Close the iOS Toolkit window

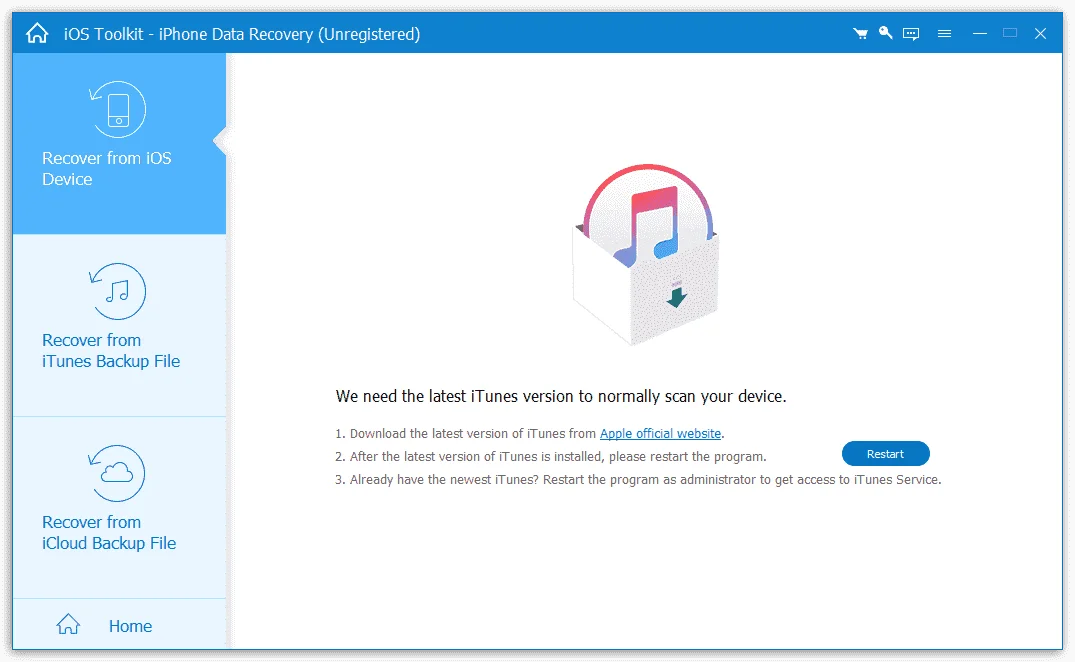click(x=1040, y=34)
